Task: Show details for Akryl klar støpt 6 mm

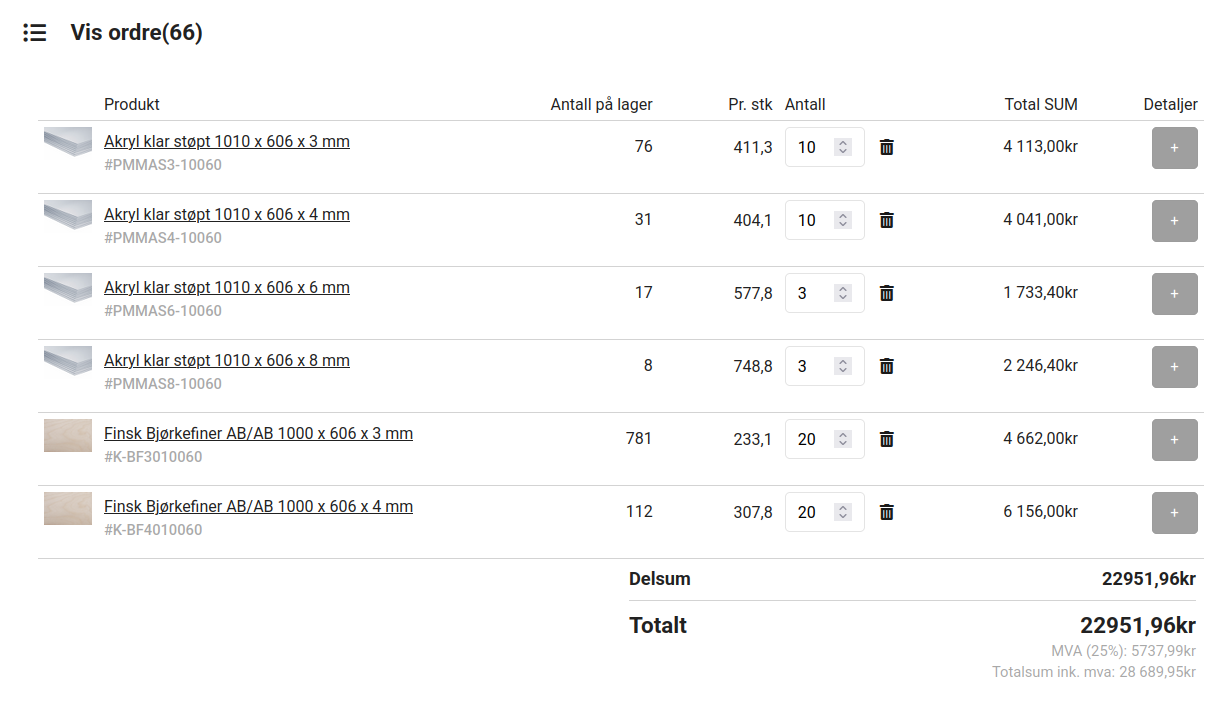Action: click(x=1174, y=294)
